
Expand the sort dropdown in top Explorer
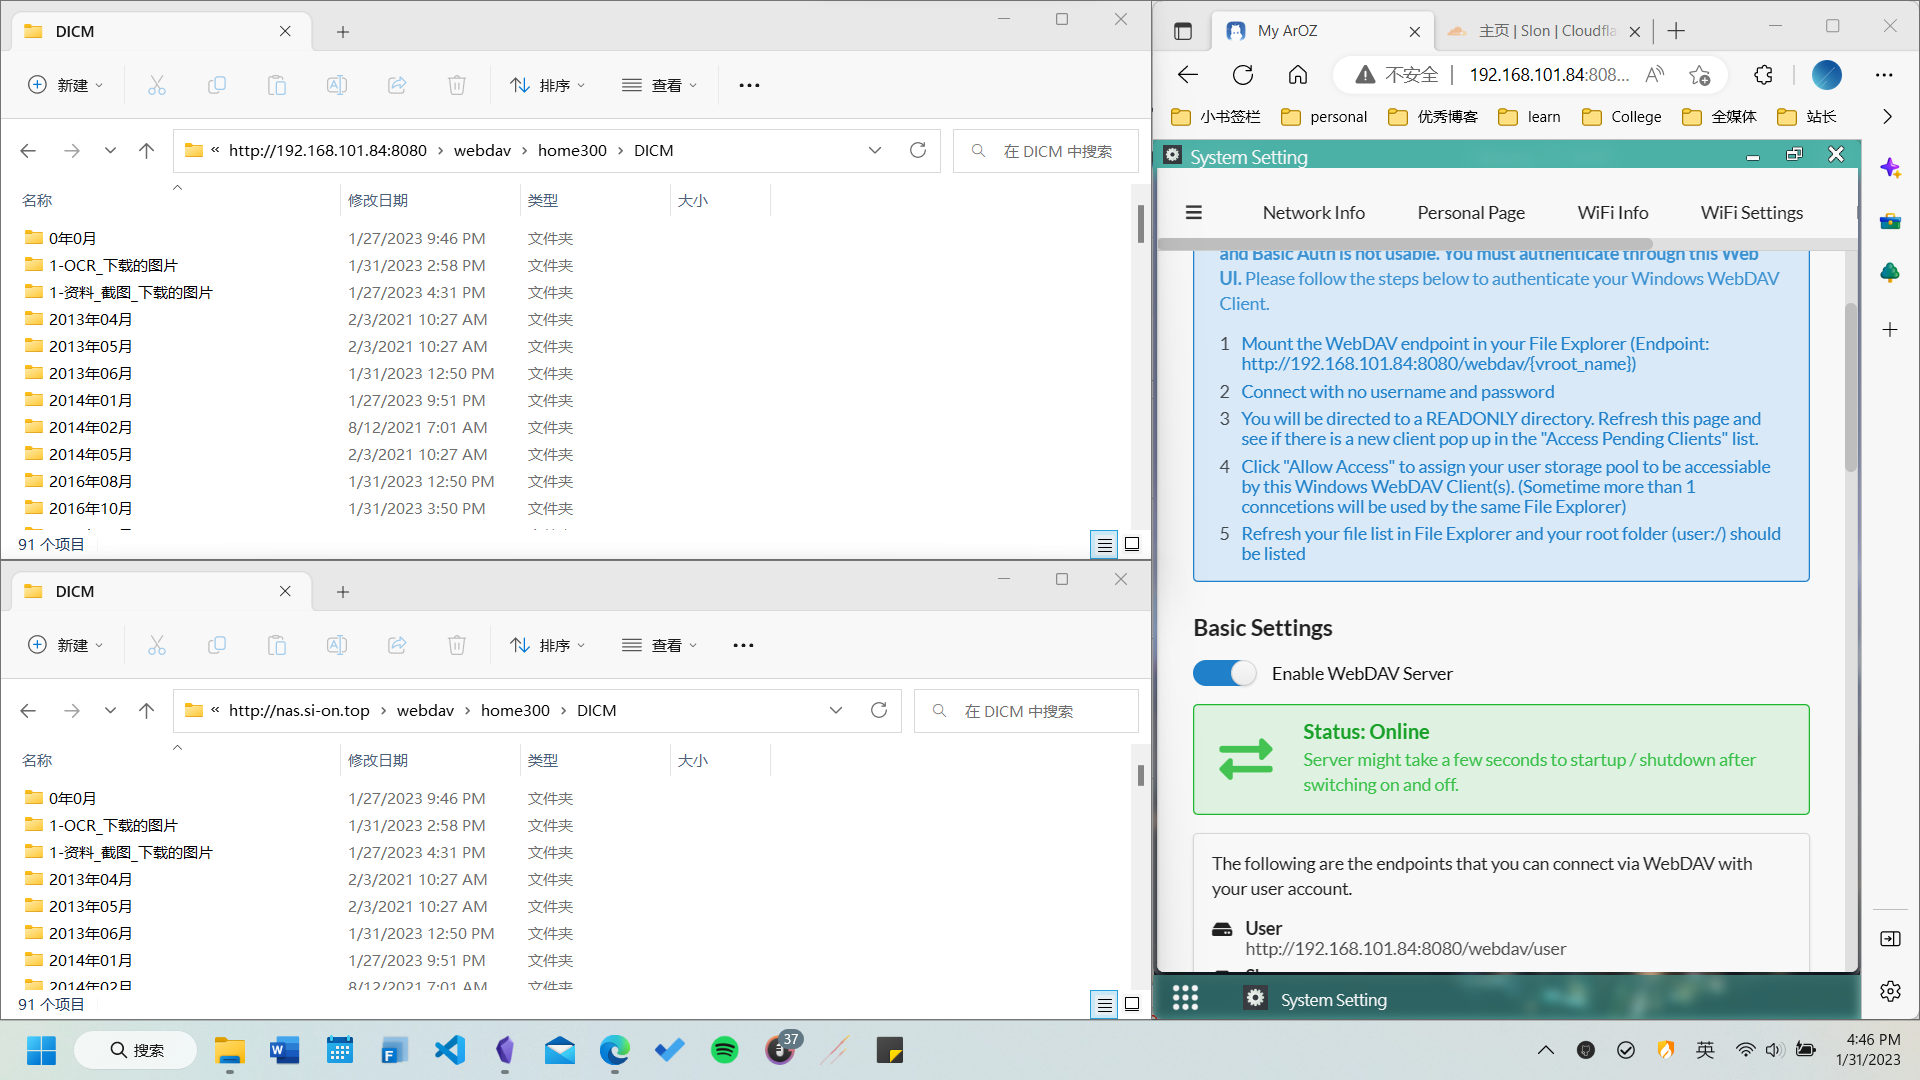547,85
